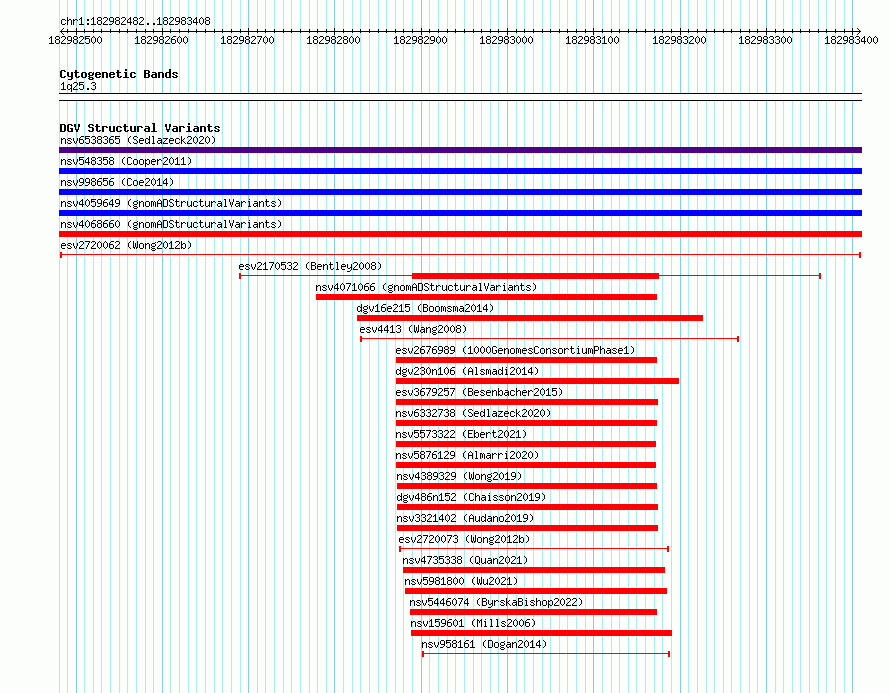Screen dimensions: 890x693
Task: Click the red bar under nsv4389329
Action: pos(527,486)
